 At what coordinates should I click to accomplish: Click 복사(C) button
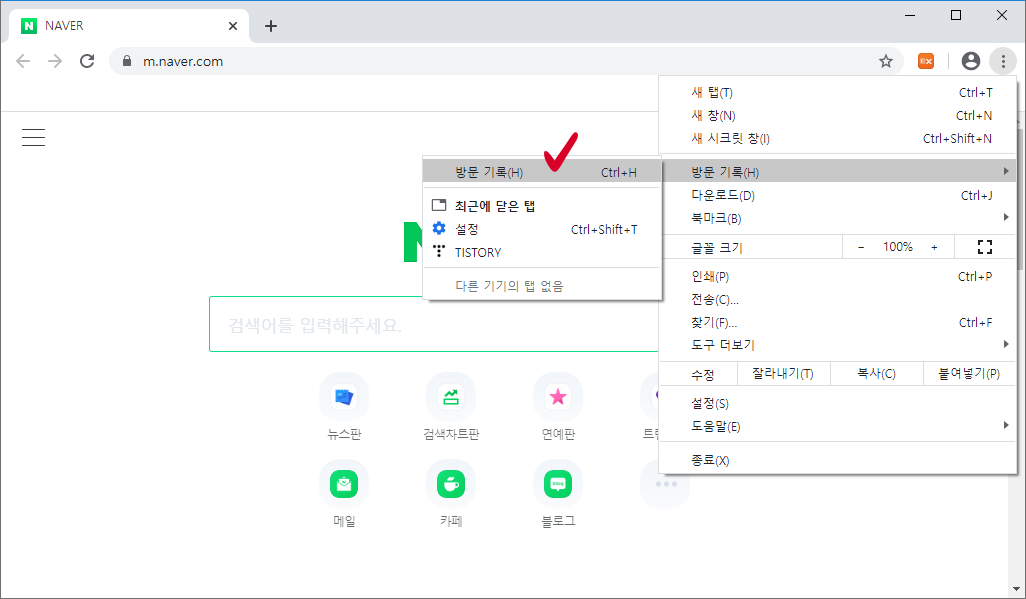click(876, 374)
